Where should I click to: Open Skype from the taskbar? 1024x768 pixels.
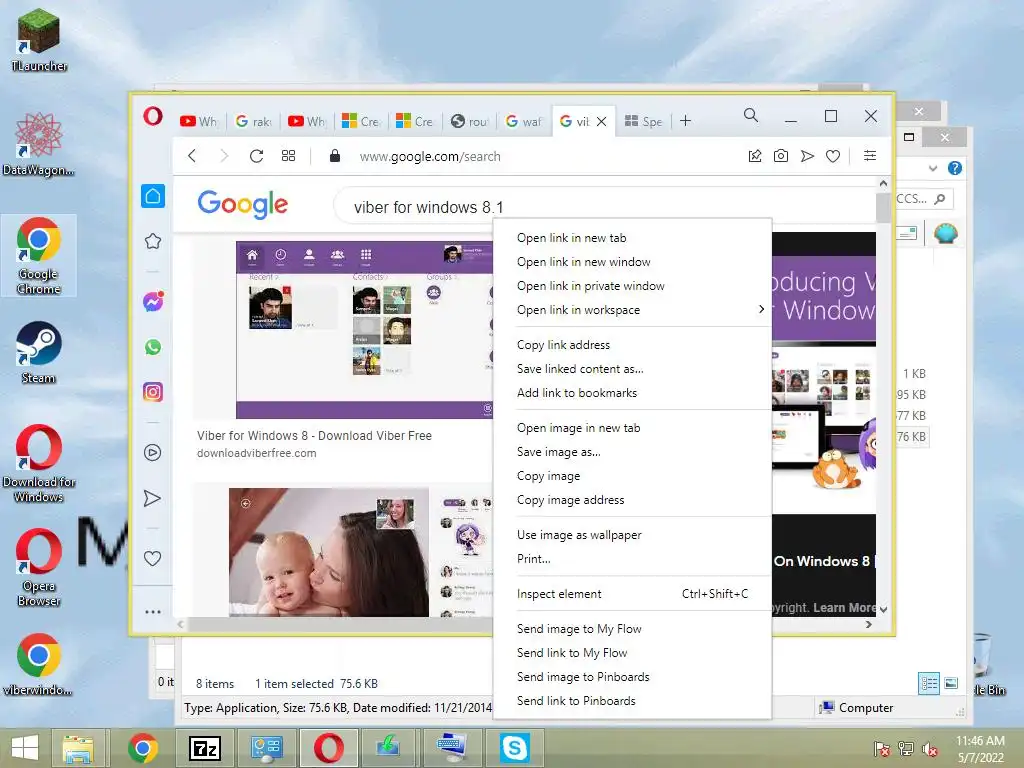pyautogui.click(x=515, y=748)
